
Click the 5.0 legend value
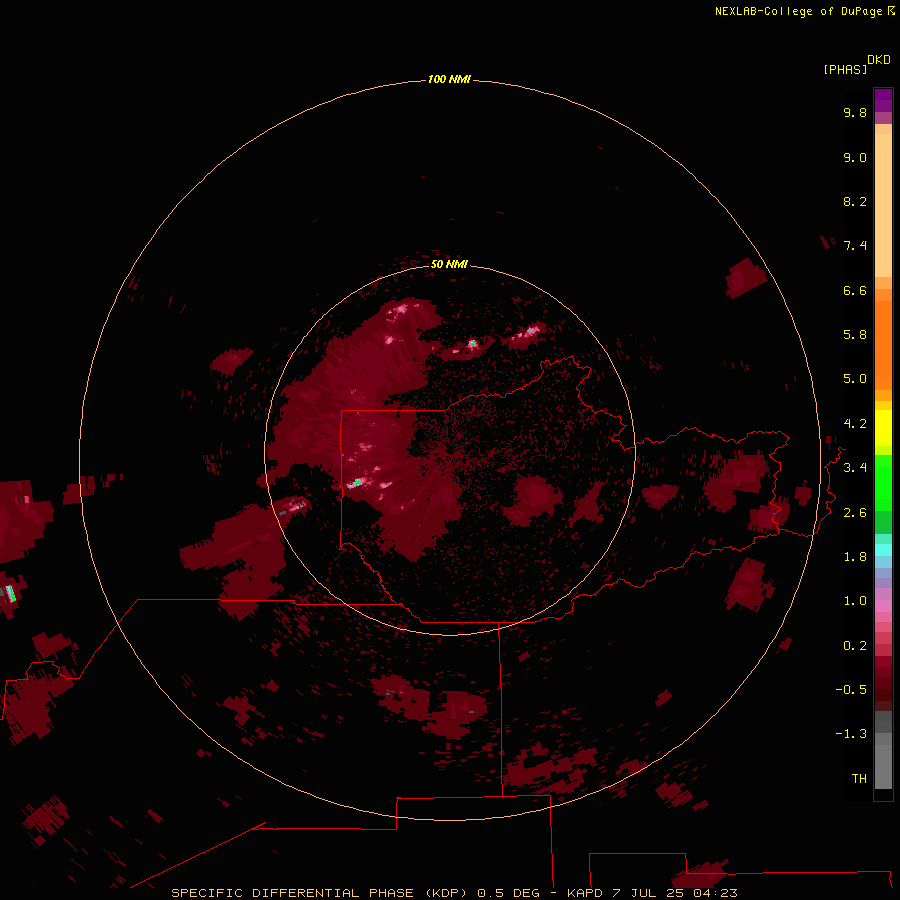pyautogui.click(x=855, y=379)
